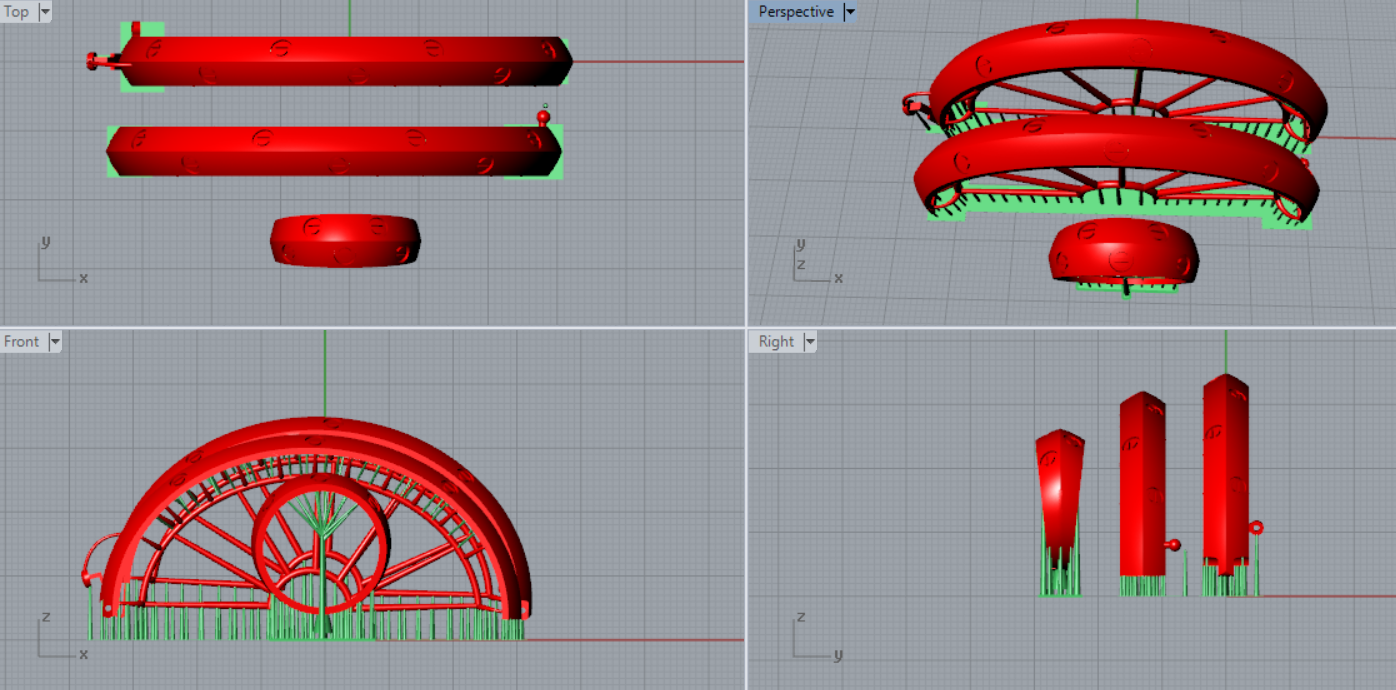
Task: Select the Front viewport title label
Action: (x=22, y=342)
